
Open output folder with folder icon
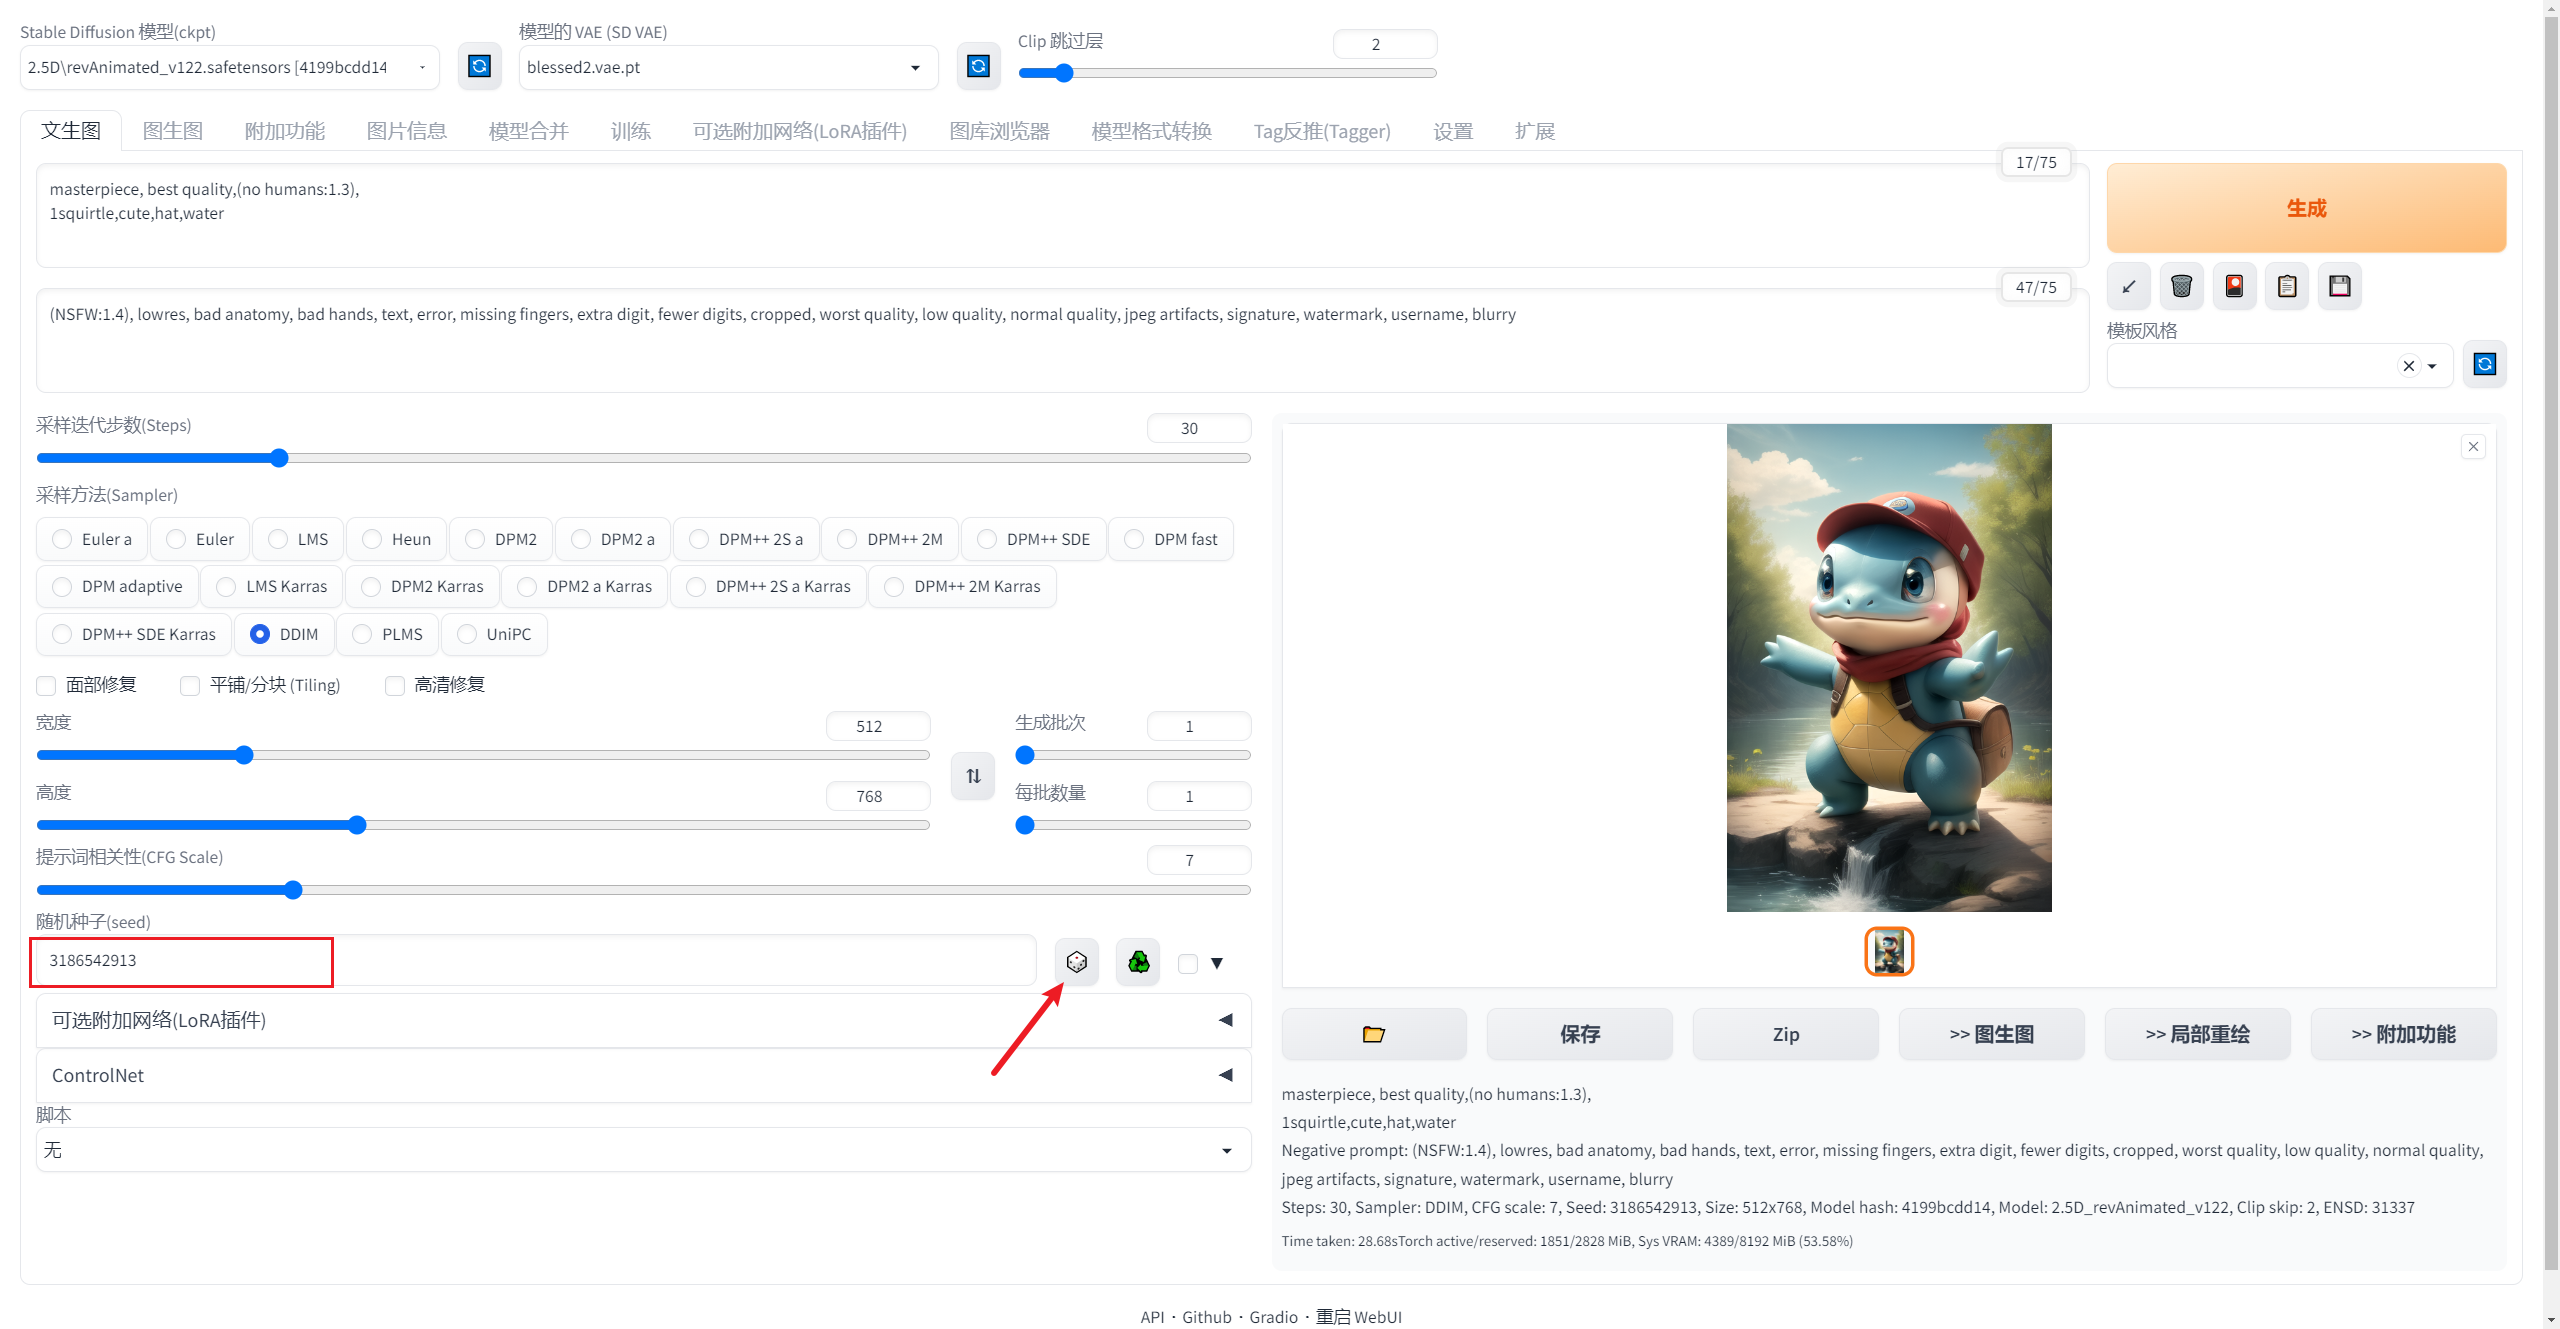[1373, 1034]
